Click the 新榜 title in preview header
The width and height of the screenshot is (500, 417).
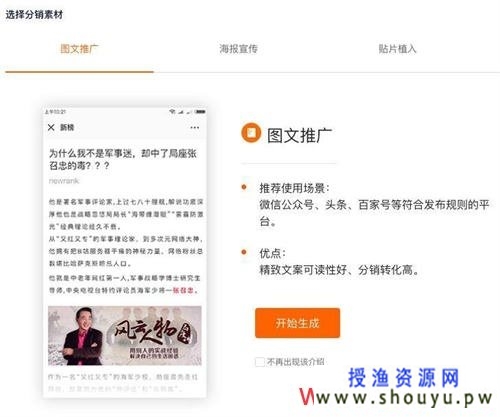tap(67, 127)
